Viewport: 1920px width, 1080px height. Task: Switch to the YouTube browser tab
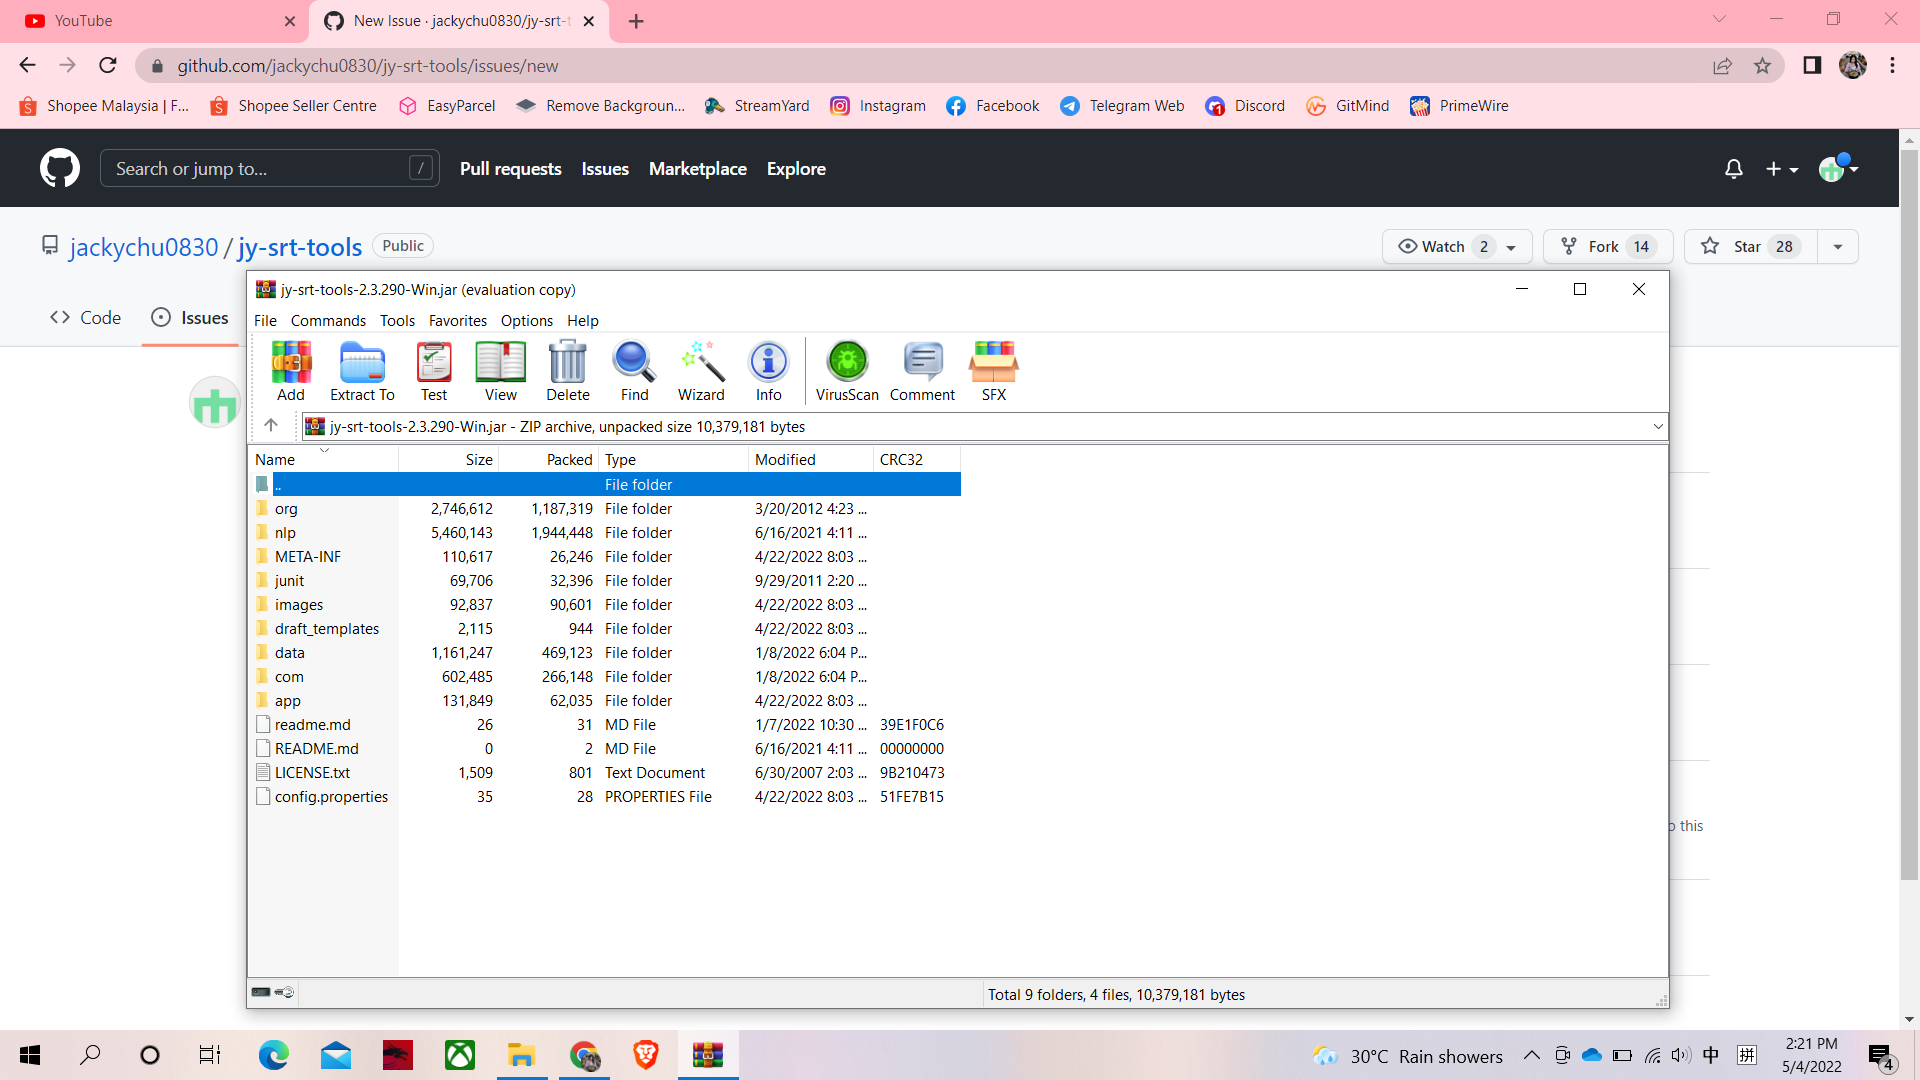[160, 21]
